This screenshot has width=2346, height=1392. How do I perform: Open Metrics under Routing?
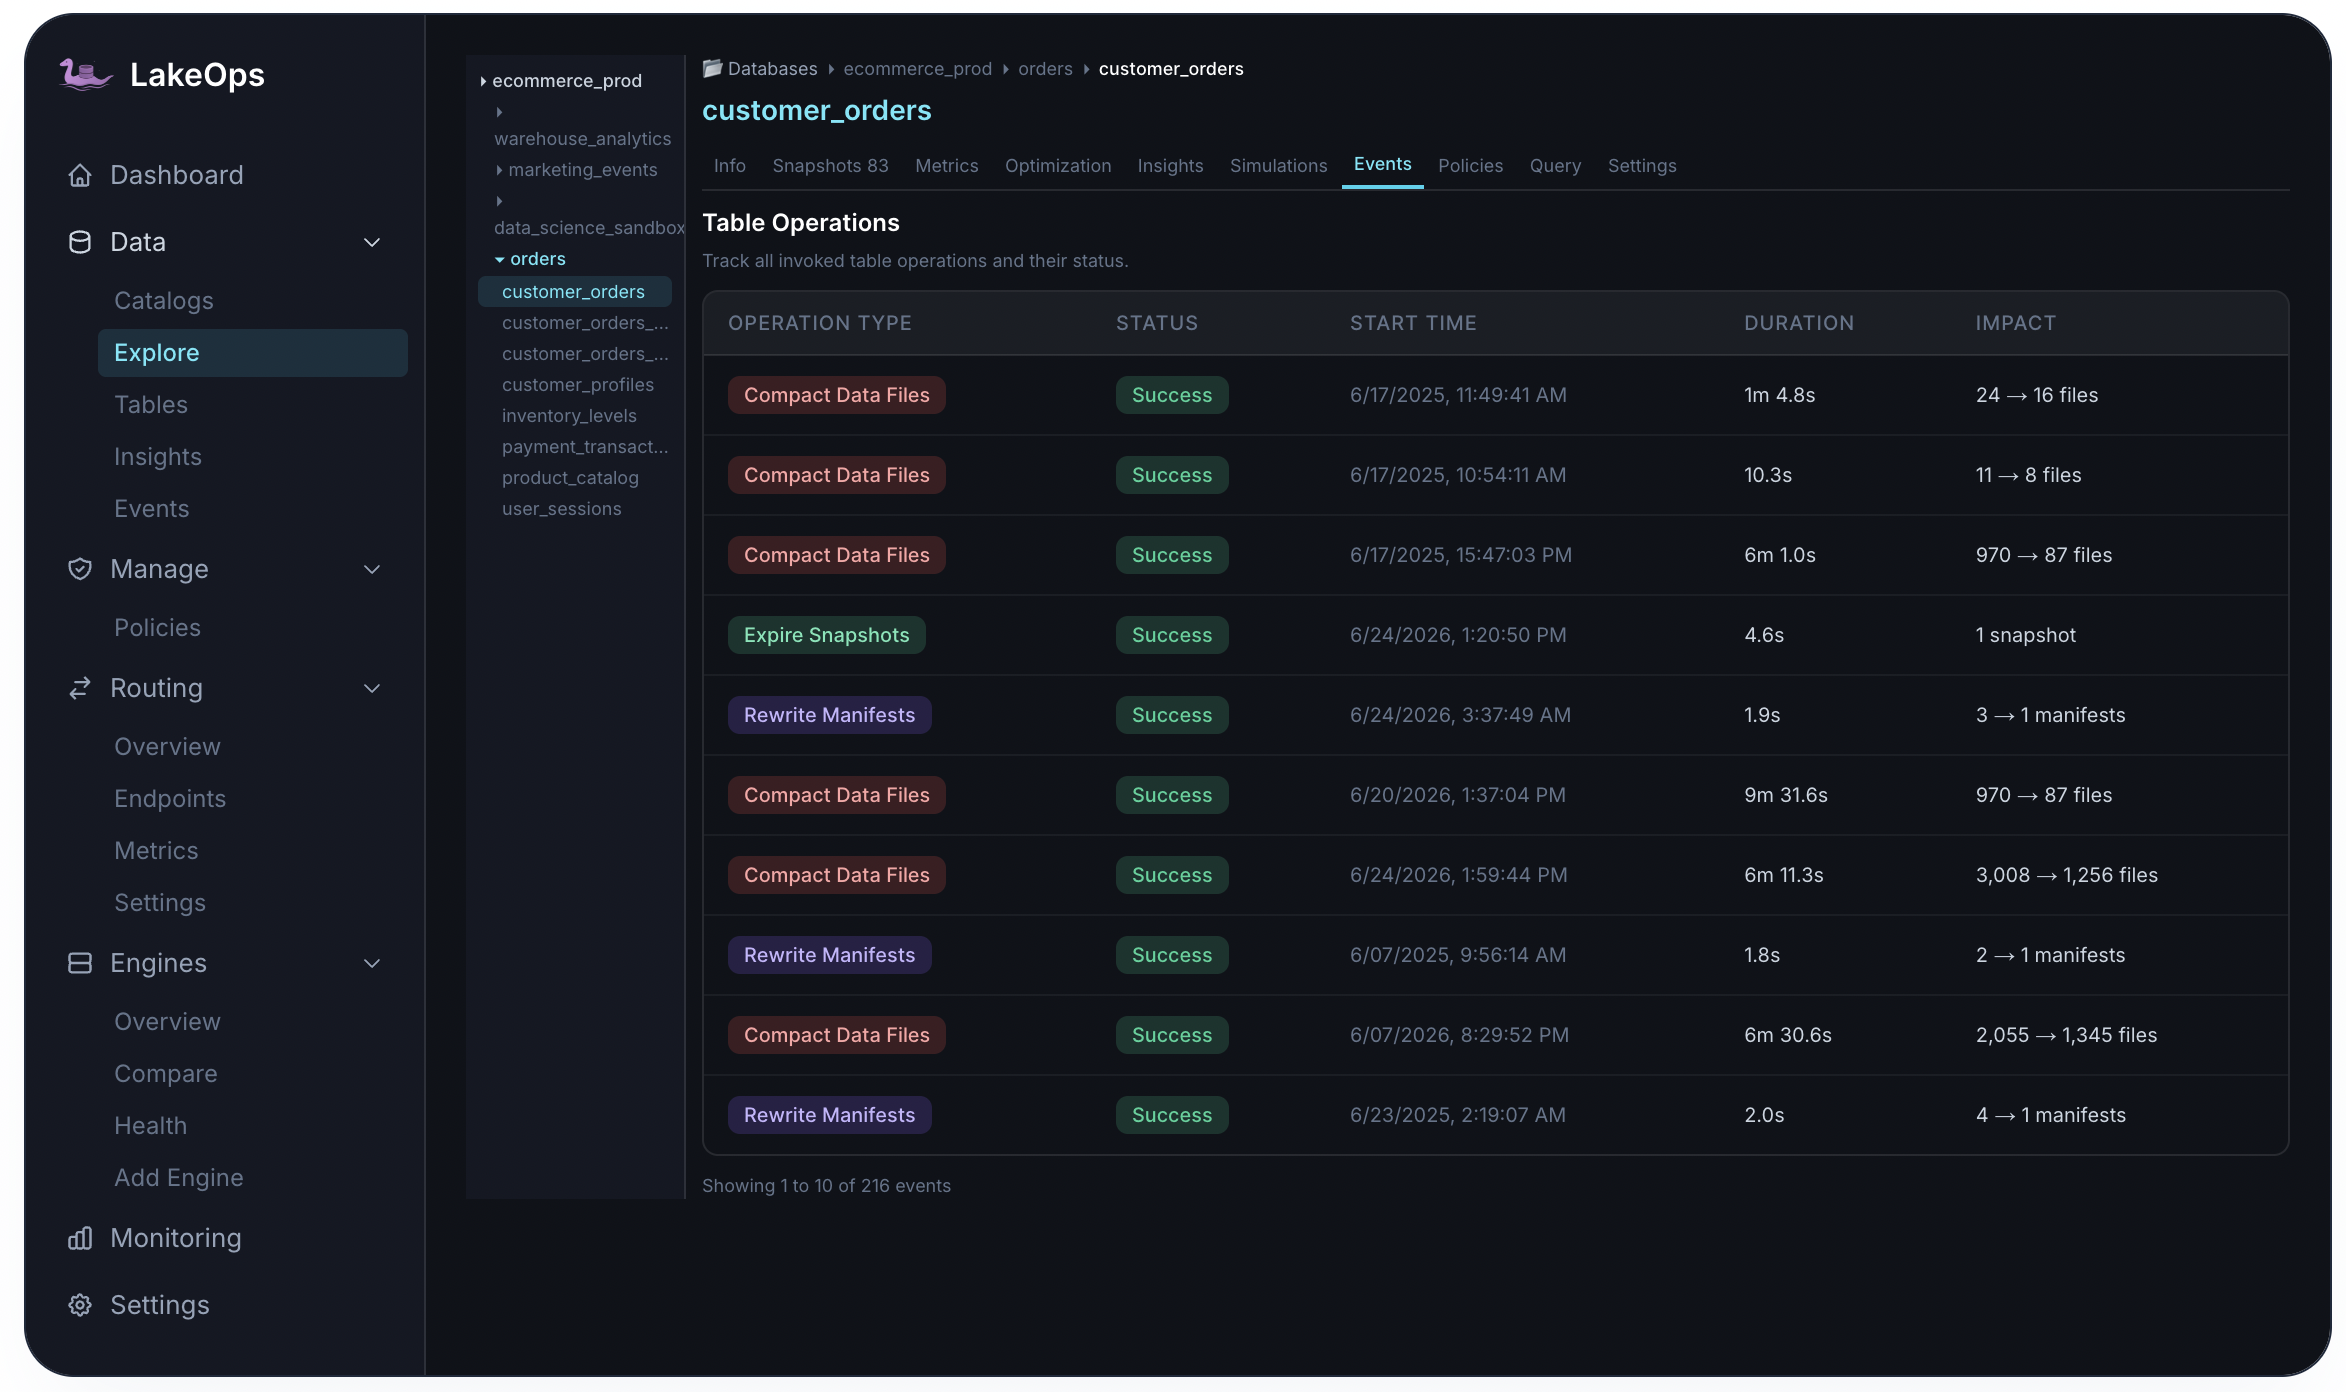tap(156, 851)
